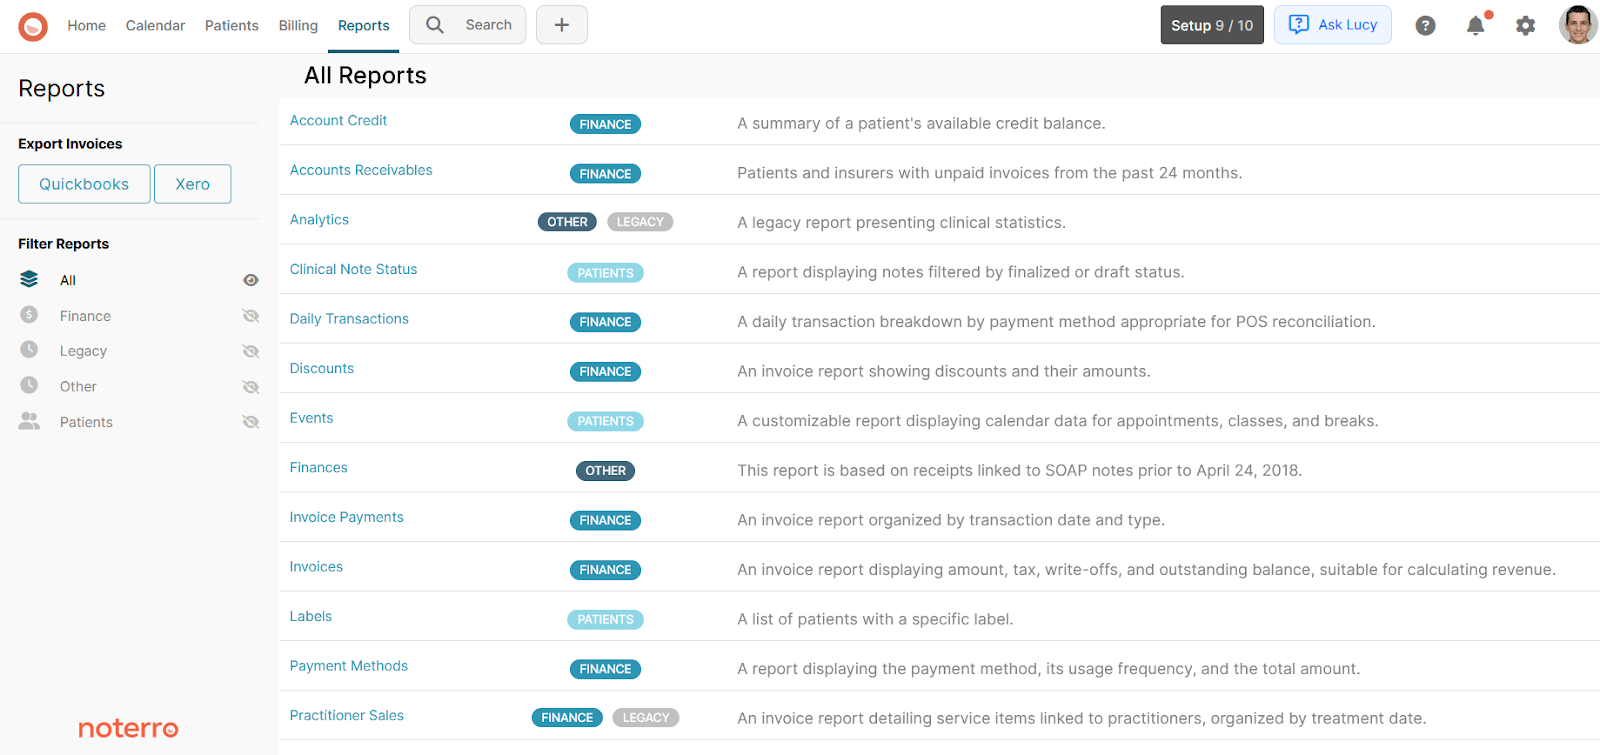Click the Patients filter people icon
This screenshot has height=755, width=1600.
click(29, 421)
